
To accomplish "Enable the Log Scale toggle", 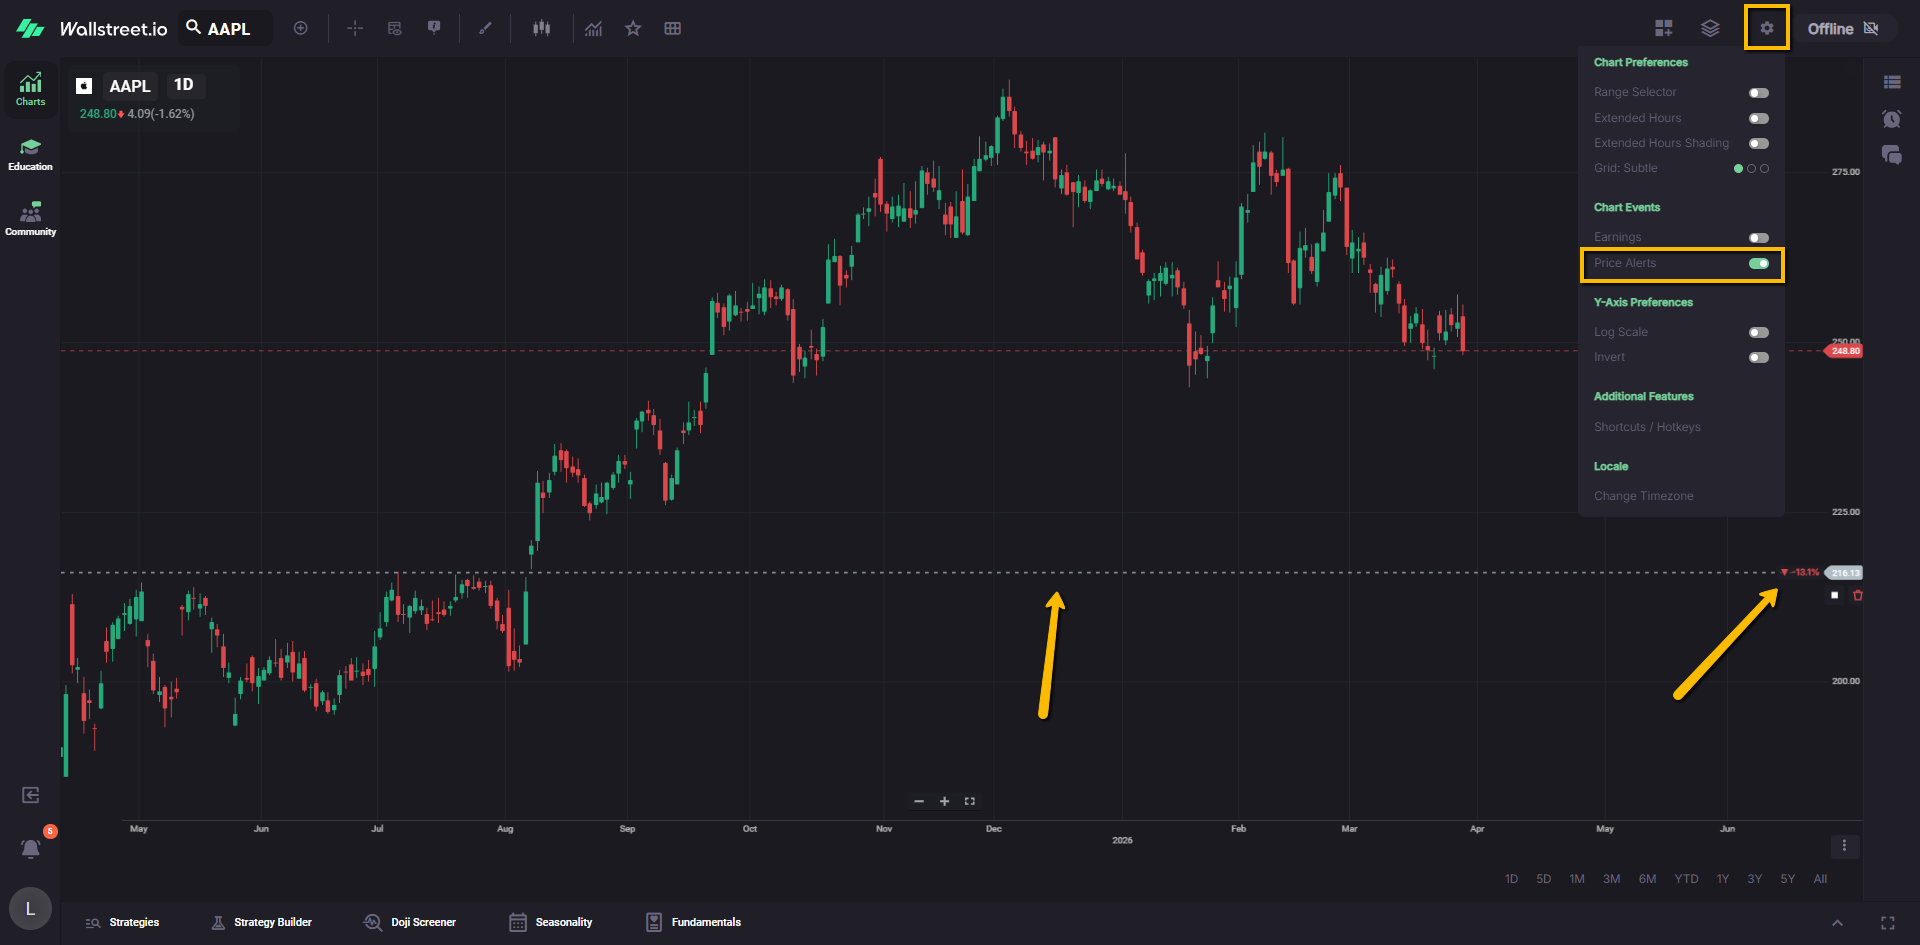I will (1758, 333).
